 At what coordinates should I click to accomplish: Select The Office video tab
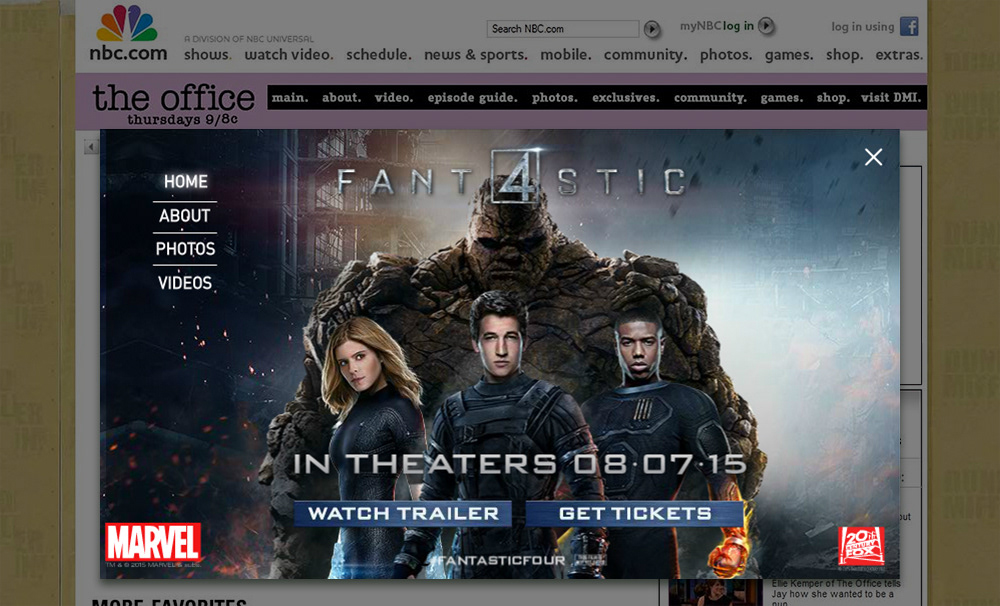tap(393, 98)
